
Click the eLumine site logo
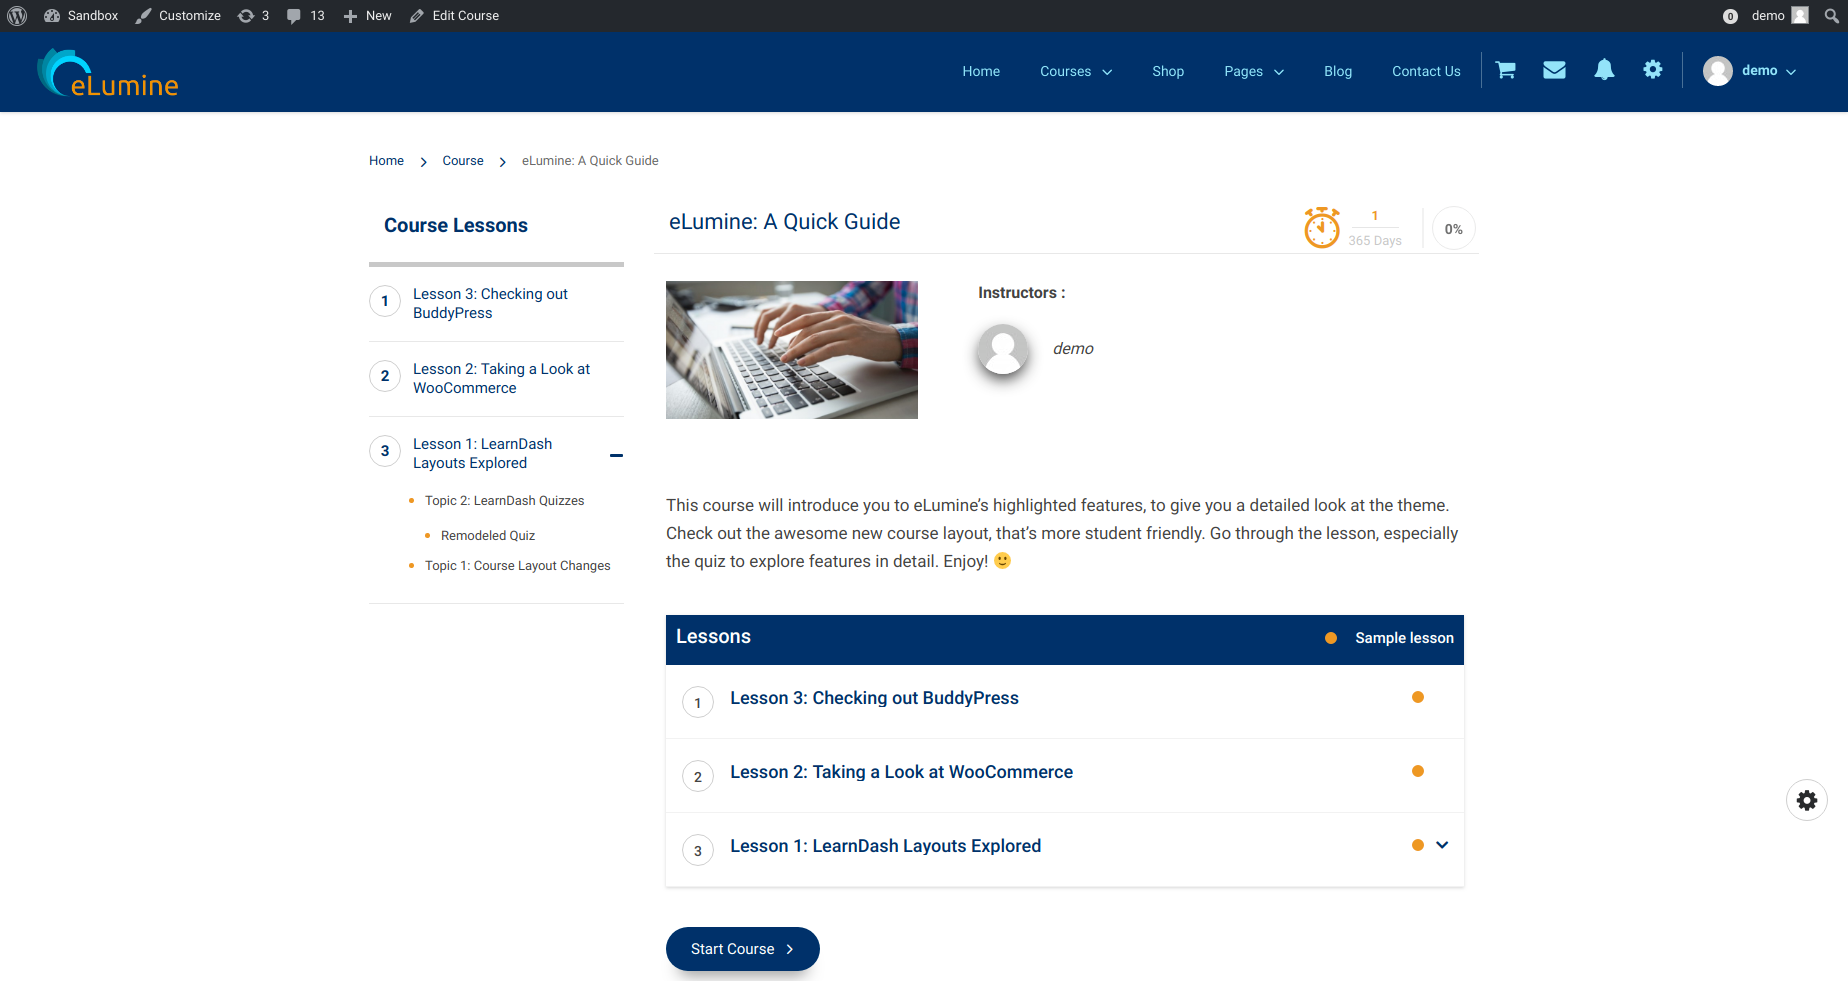pyautogui.click(x=108, y=73)
